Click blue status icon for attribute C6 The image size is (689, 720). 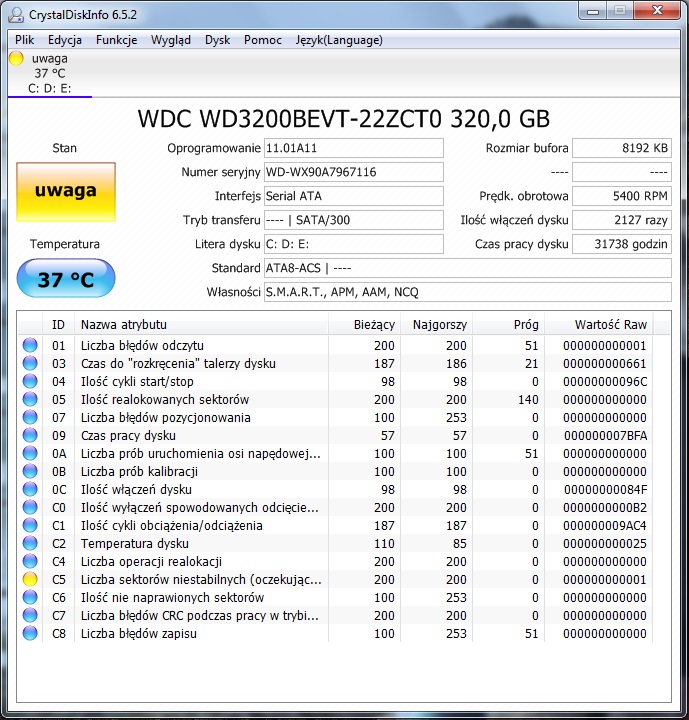(30, 597)
